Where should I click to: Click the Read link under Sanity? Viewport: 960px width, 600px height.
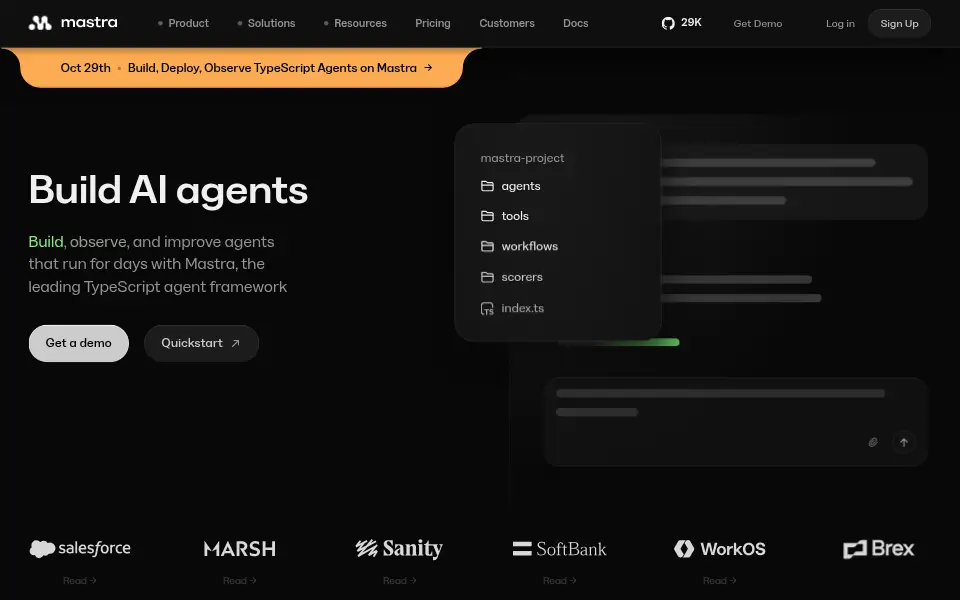point(399,580)
